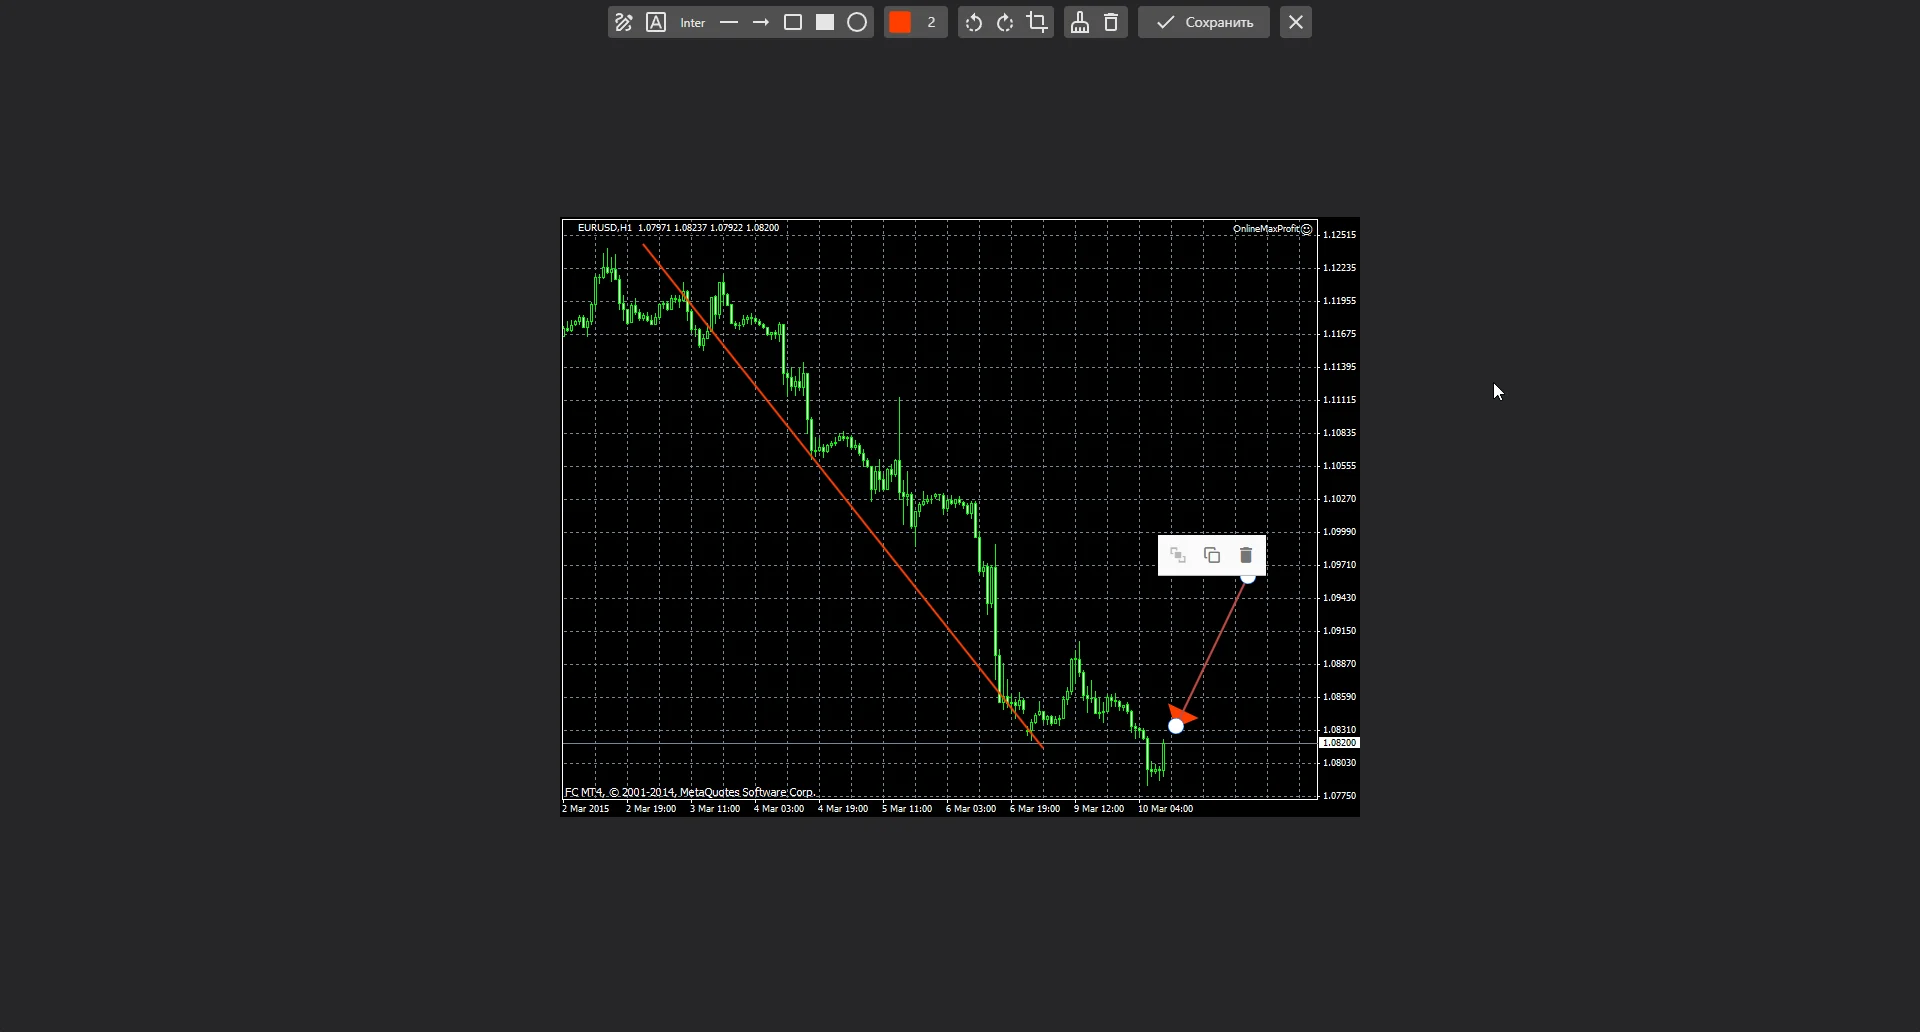Screen dimensions: 1920x1032
Task: Click the 1.07750 price axis label
Action: (1339, 796)
